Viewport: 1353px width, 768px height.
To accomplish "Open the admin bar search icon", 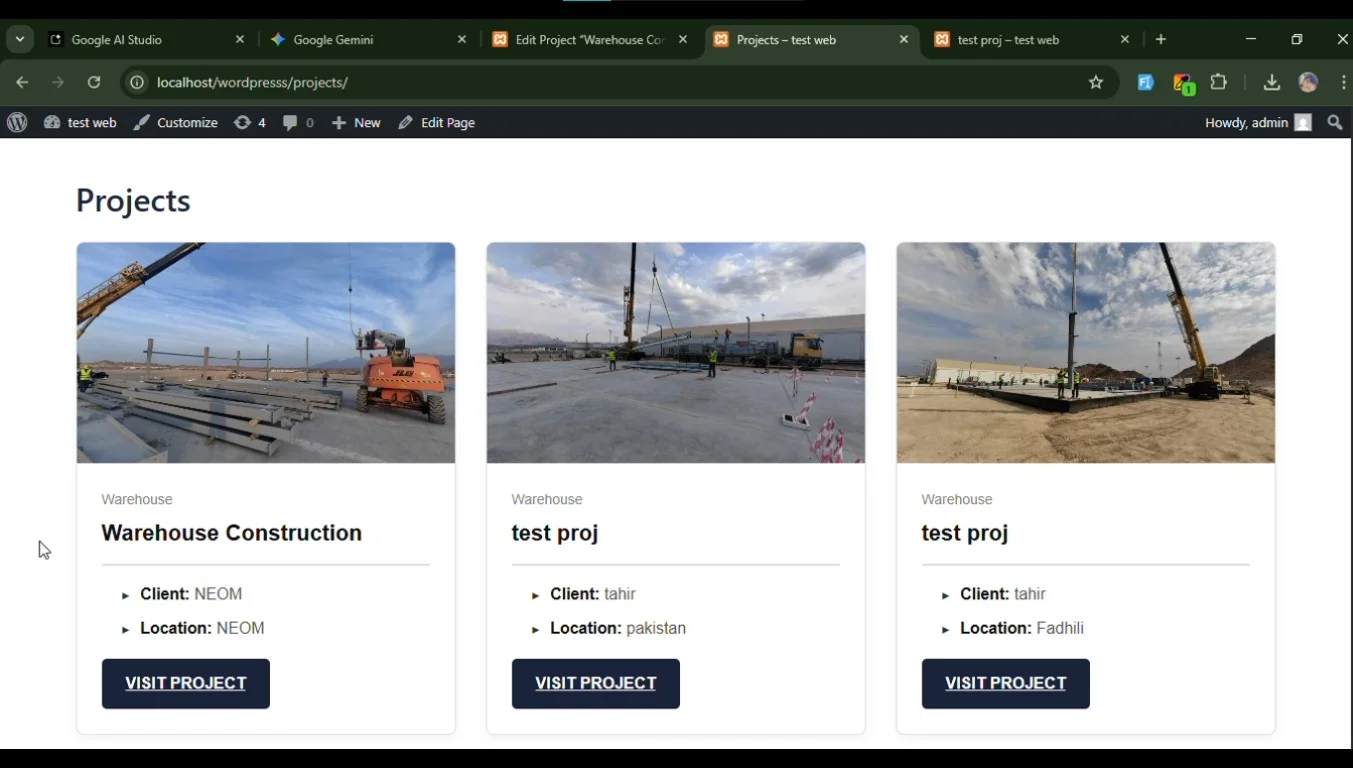I will (x=1335, y=123).
